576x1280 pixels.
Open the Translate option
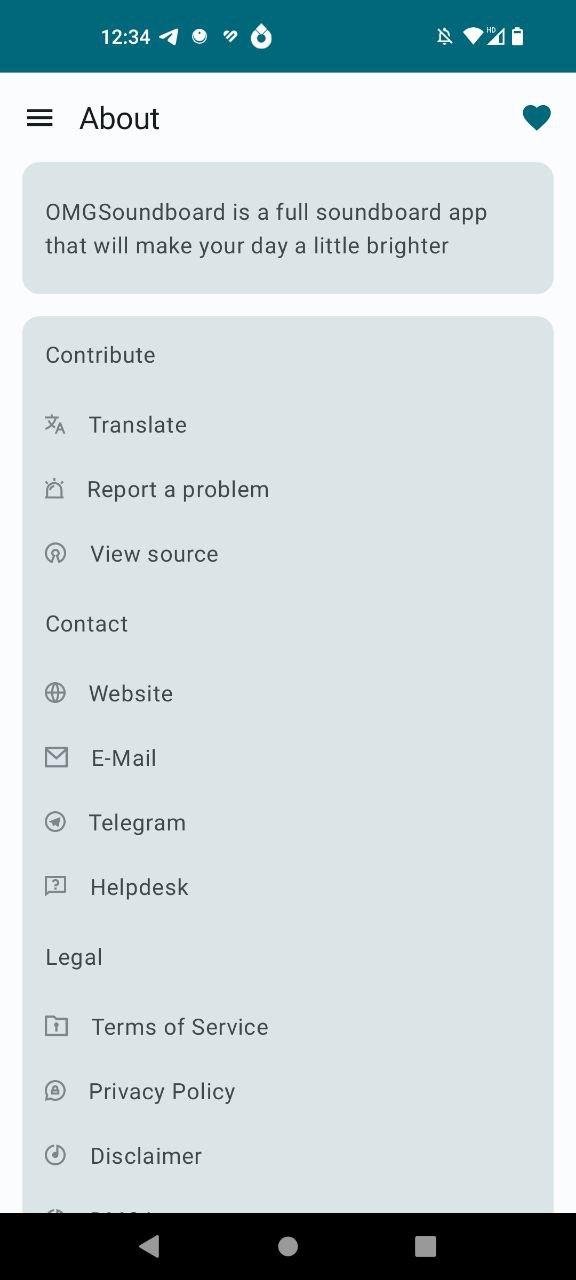(288, 425)
